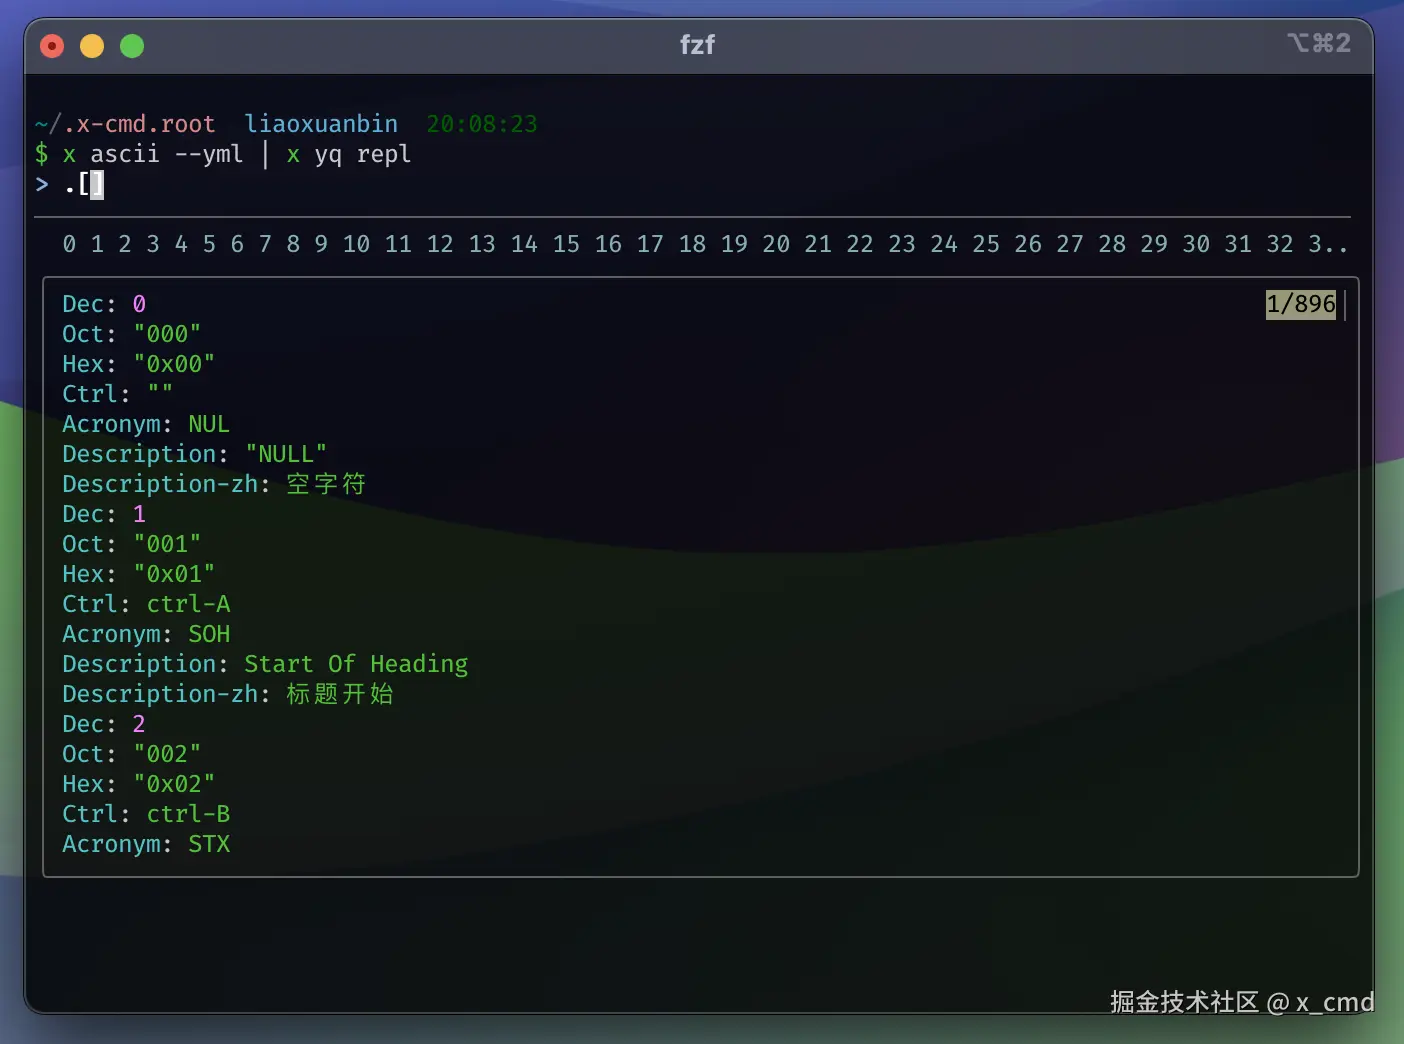1404x1044 pixels.
Task: Click the line Dec: 1
Action: coord(104,514)
